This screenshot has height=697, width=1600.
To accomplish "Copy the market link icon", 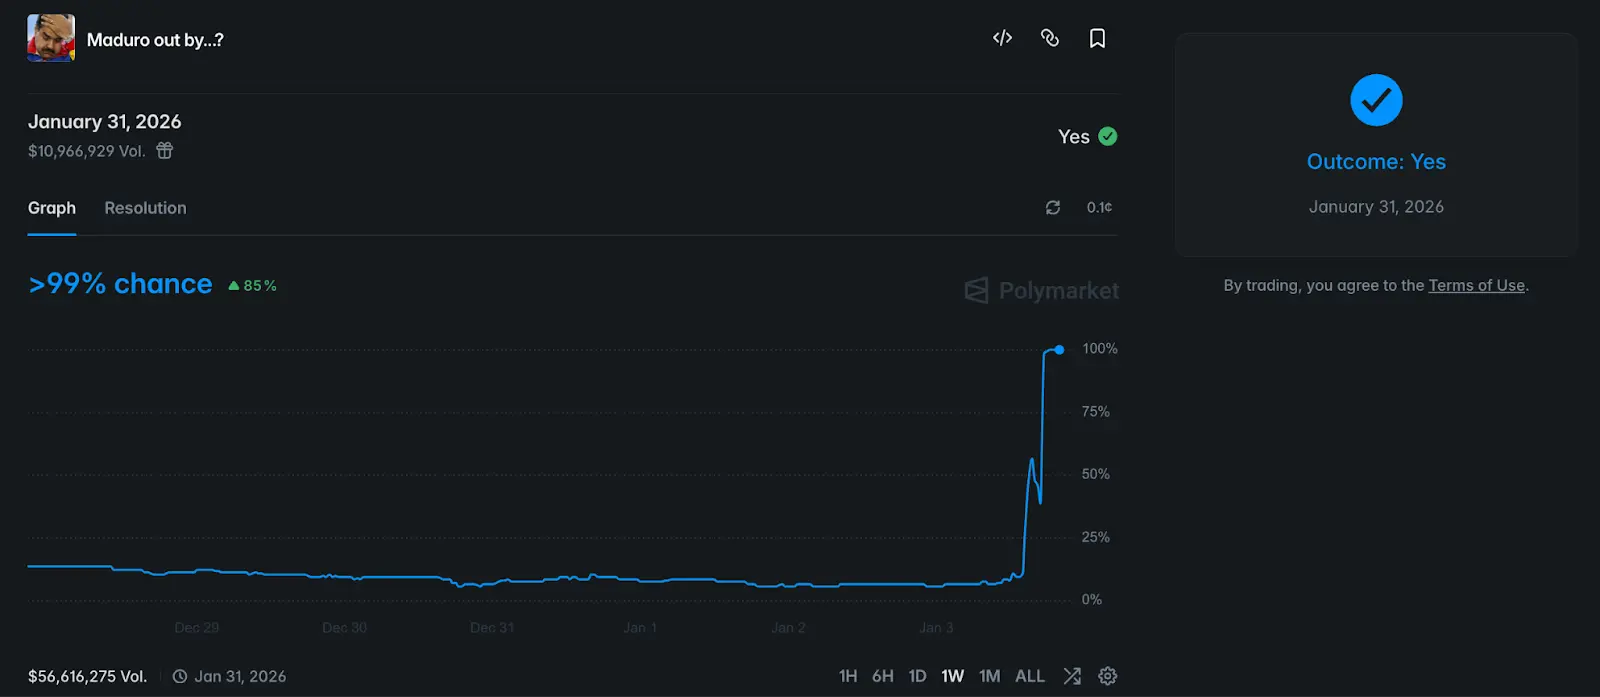I will [x=1049, y=38].
